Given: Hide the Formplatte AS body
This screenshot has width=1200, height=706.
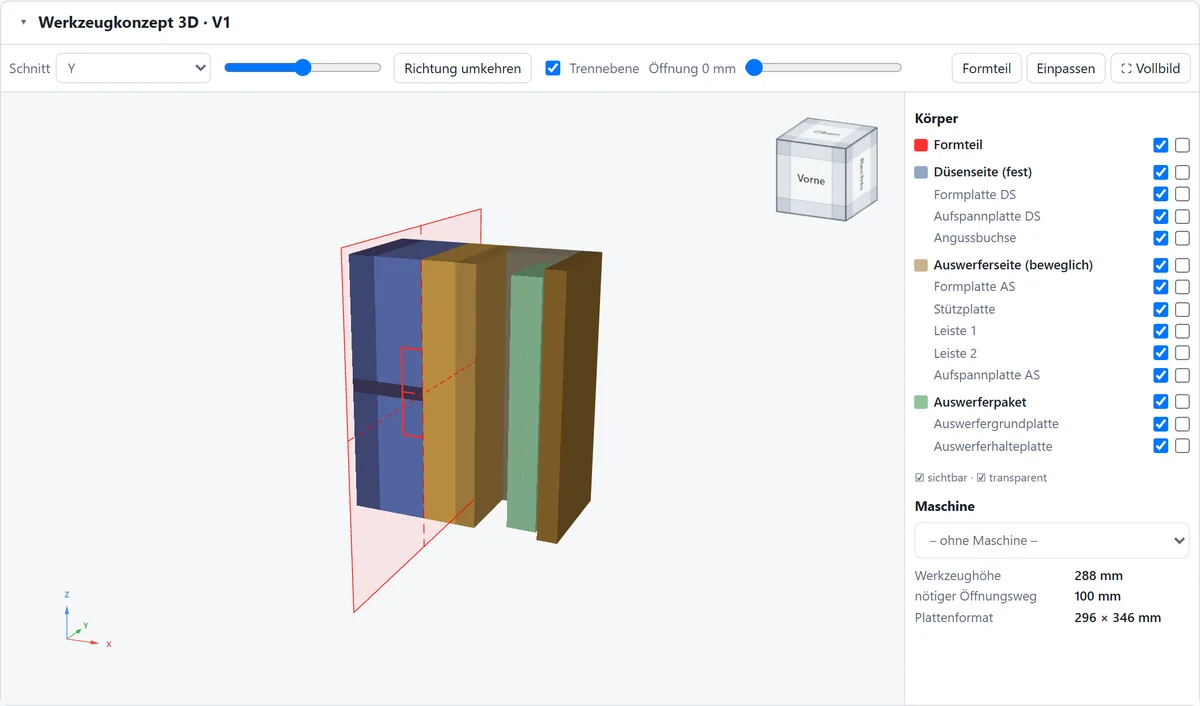Looking at the screenshot, I should pos(1161,287).
